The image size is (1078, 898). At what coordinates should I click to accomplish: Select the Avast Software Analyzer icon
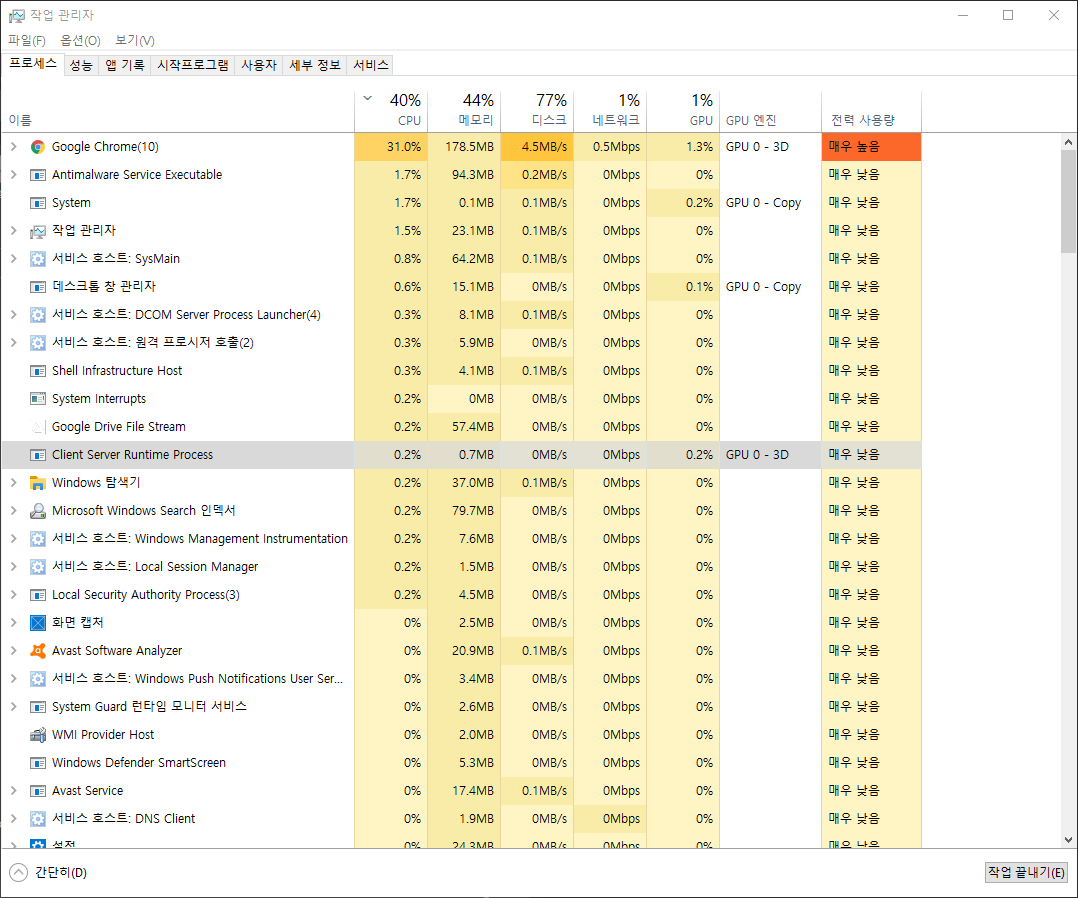coord(37,650)
